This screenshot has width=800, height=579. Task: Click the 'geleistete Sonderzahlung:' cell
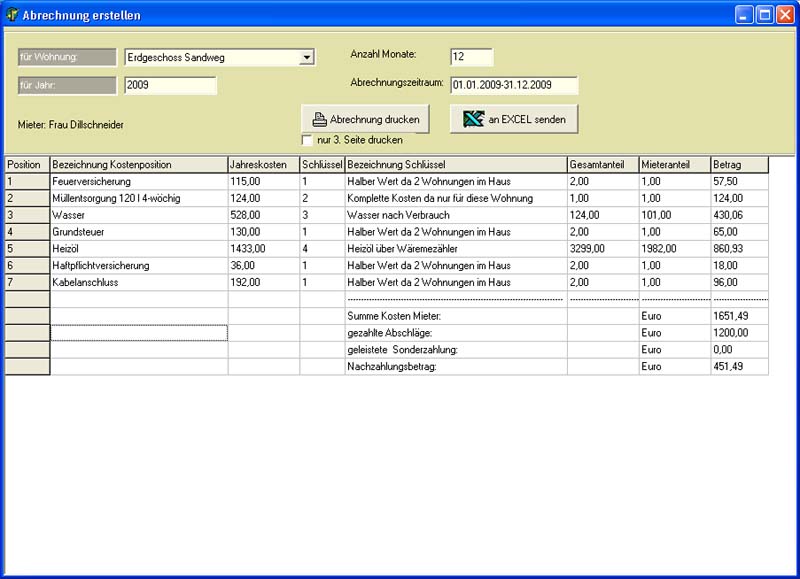coord(456,350)
